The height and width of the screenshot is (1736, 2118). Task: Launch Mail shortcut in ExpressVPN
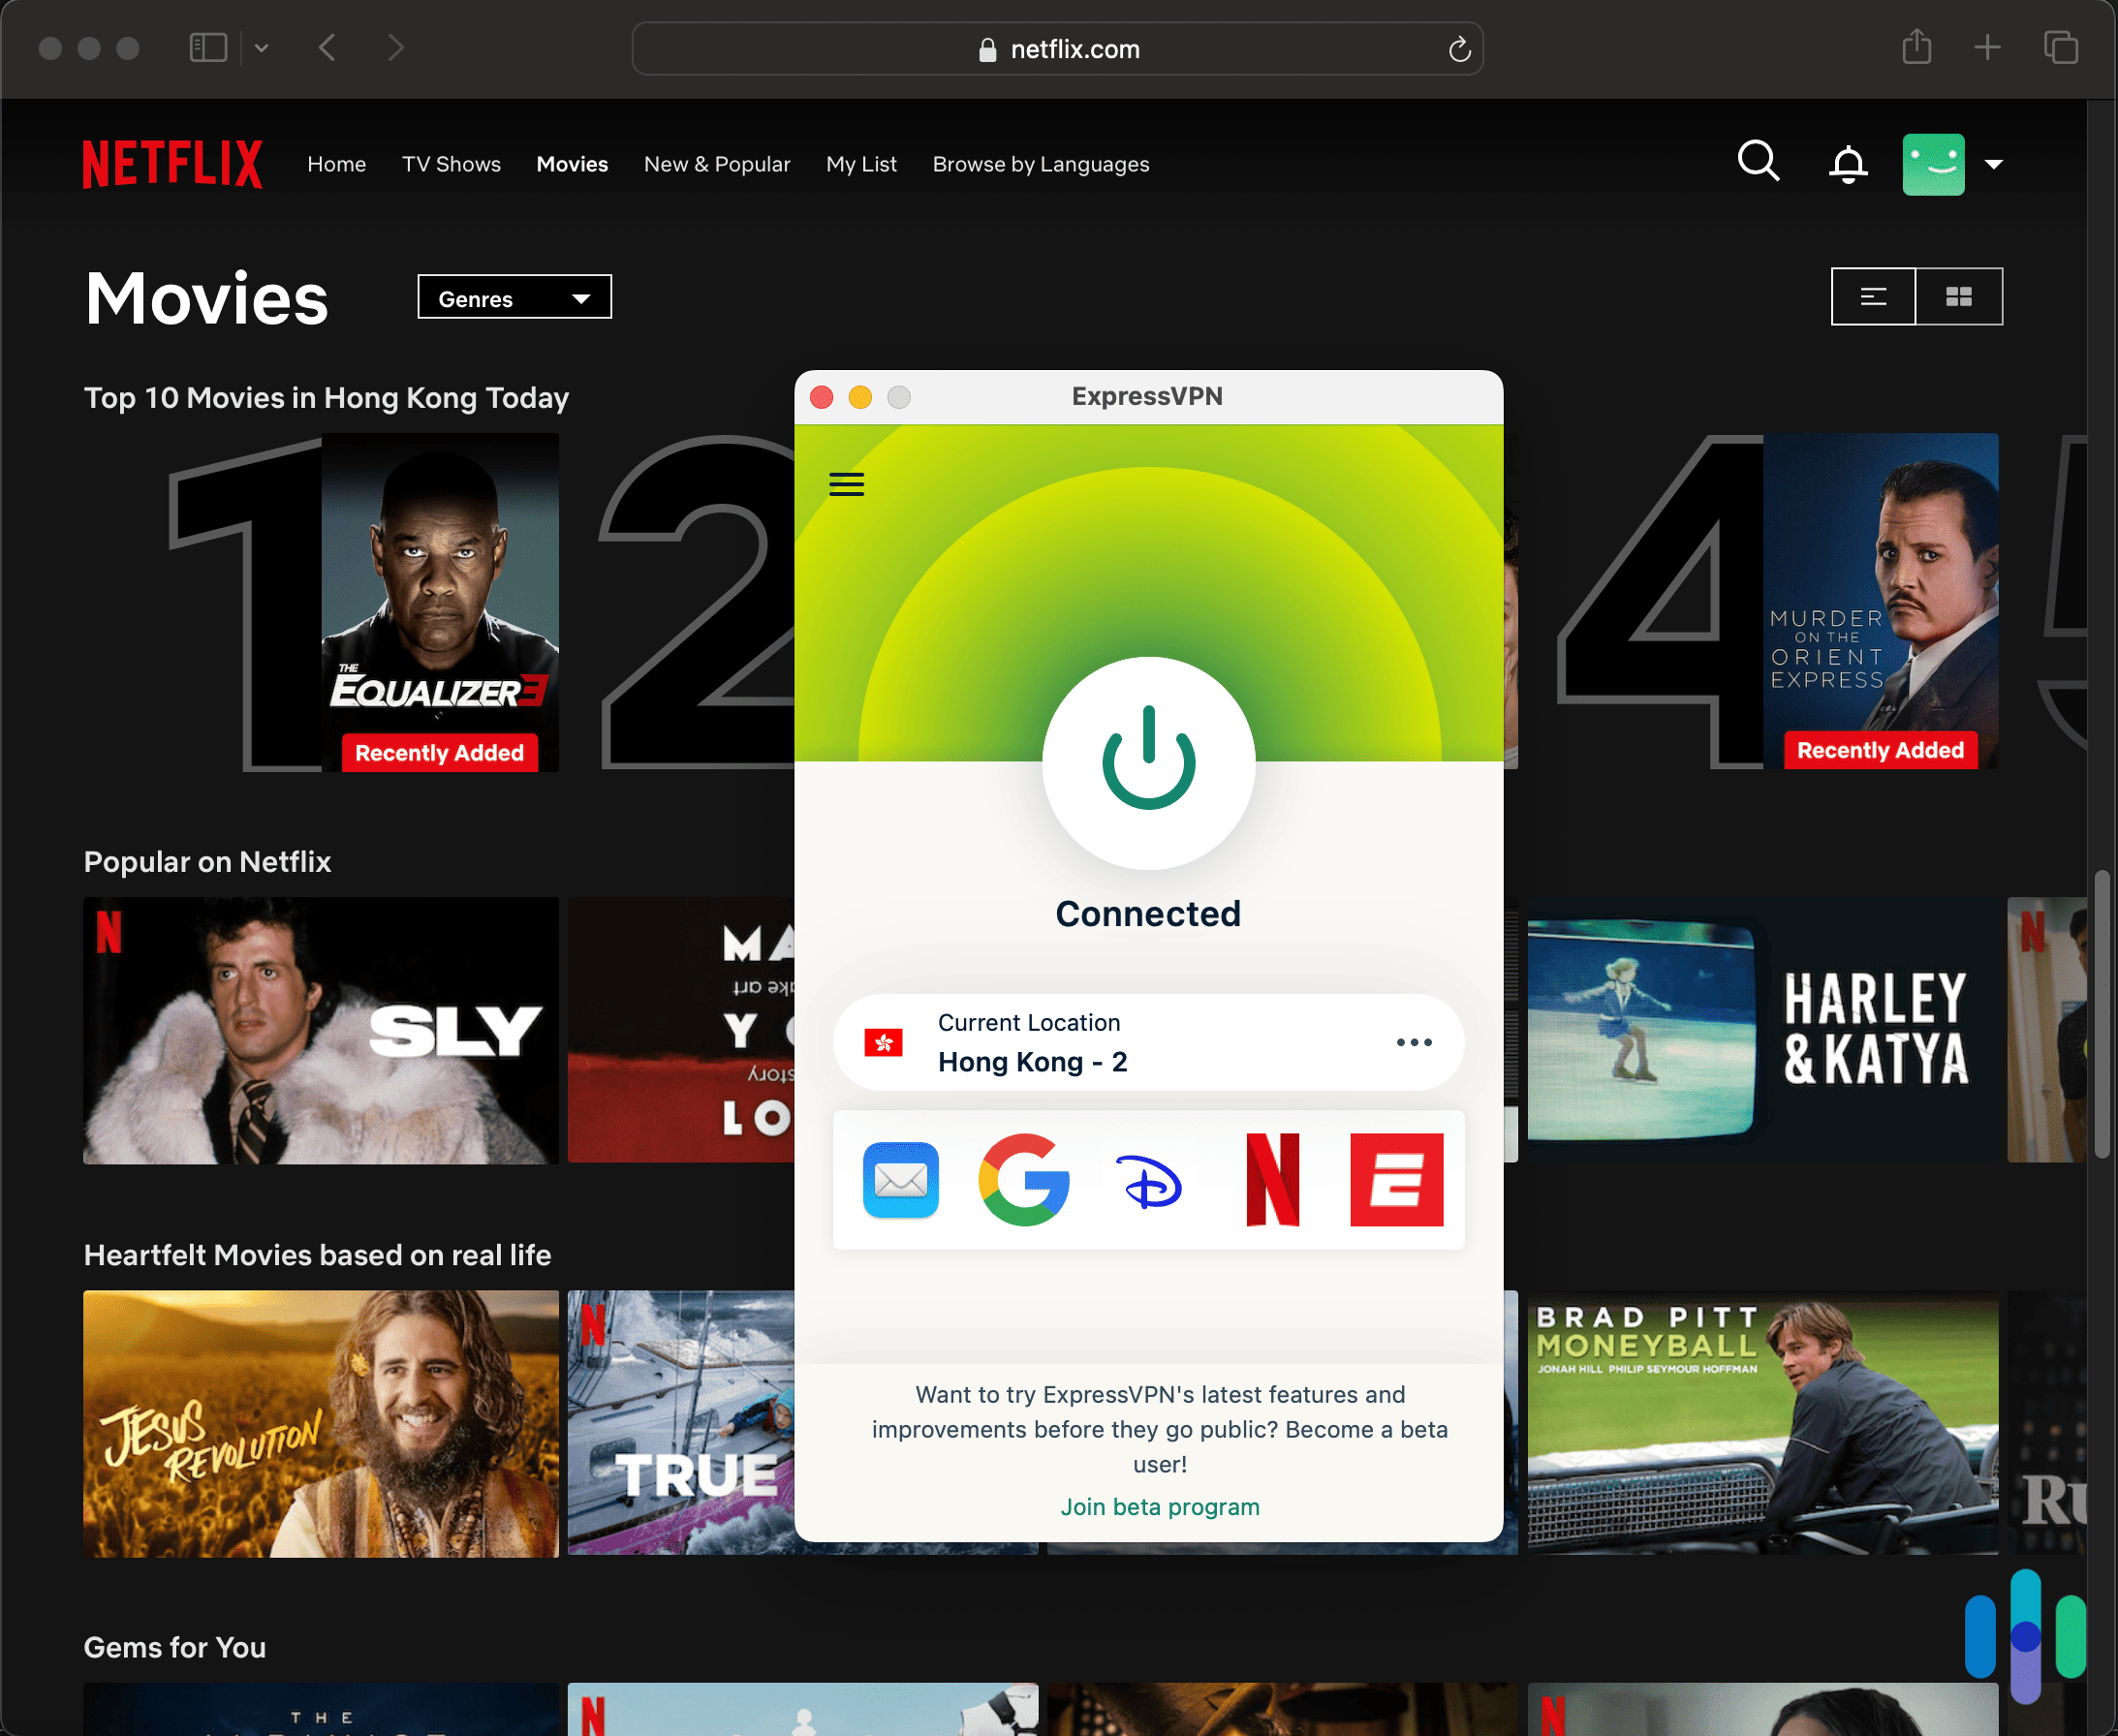point(900,1180)
